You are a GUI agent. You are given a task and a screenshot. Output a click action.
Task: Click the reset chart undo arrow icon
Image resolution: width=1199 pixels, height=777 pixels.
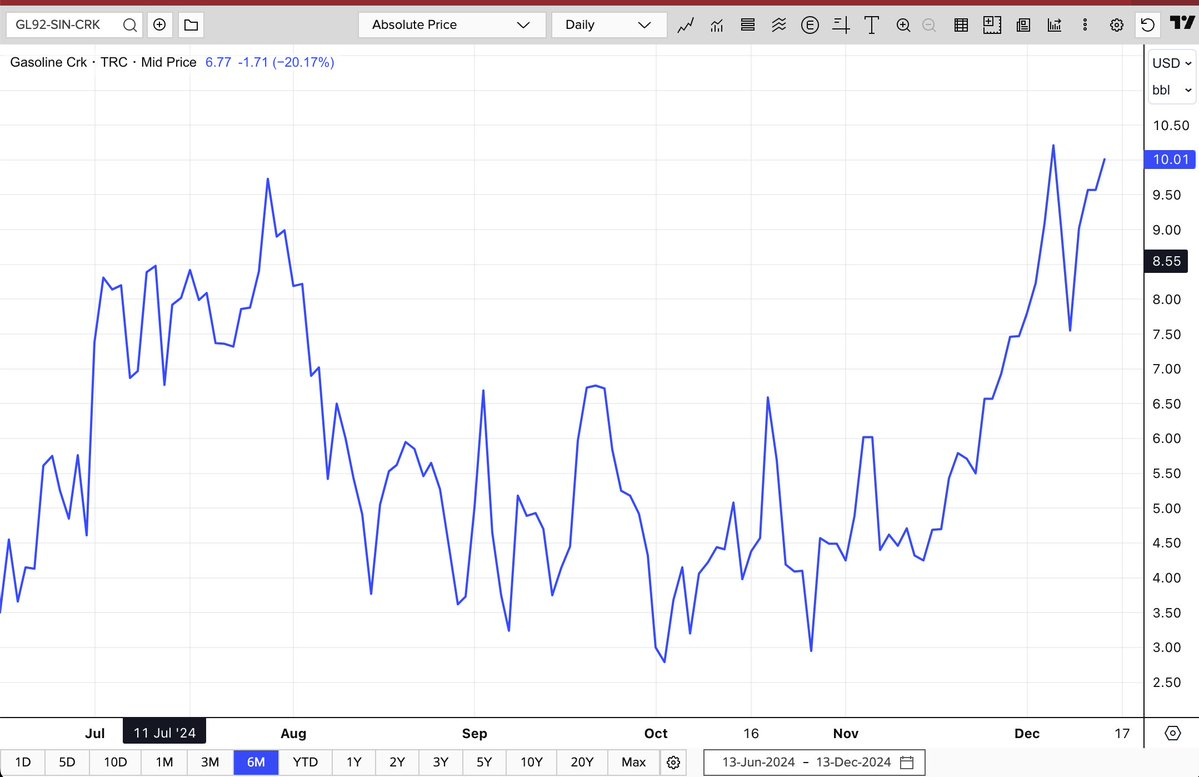[x=1148, y=25]
